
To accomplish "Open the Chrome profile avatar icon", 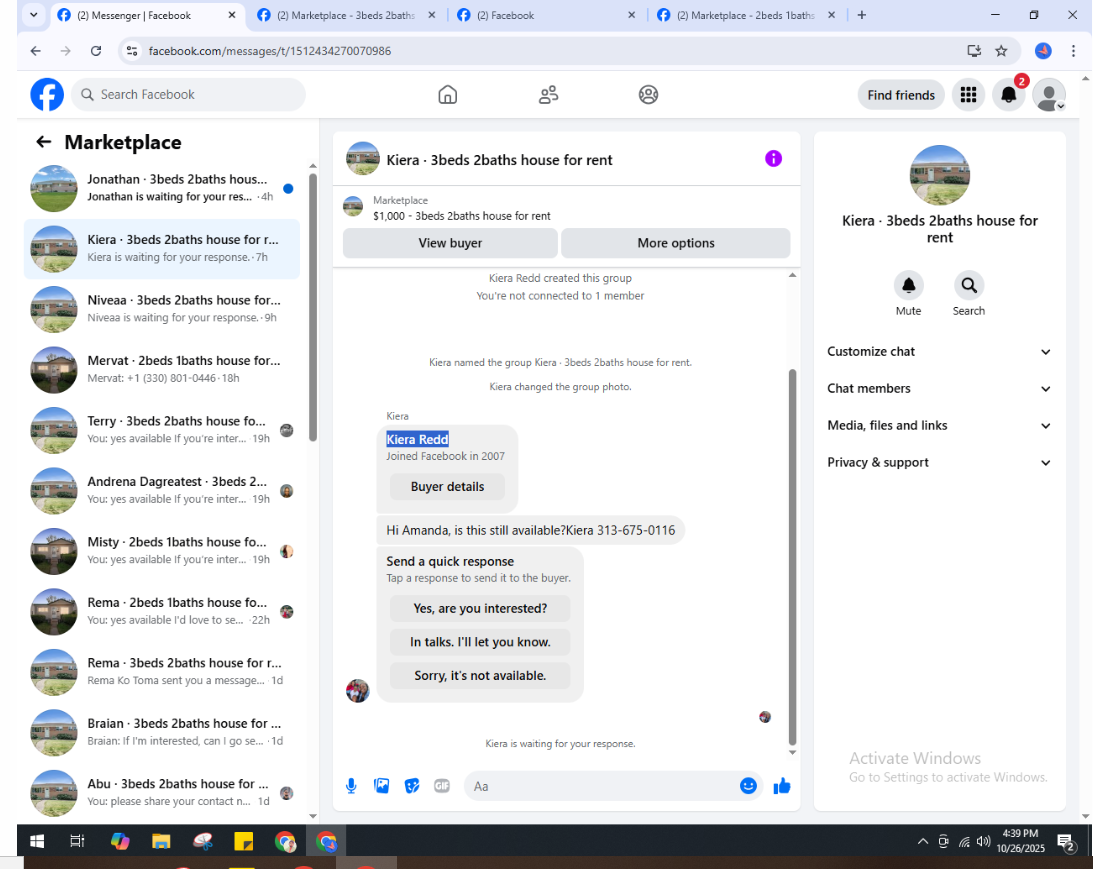I will [x=1043, y=51].
